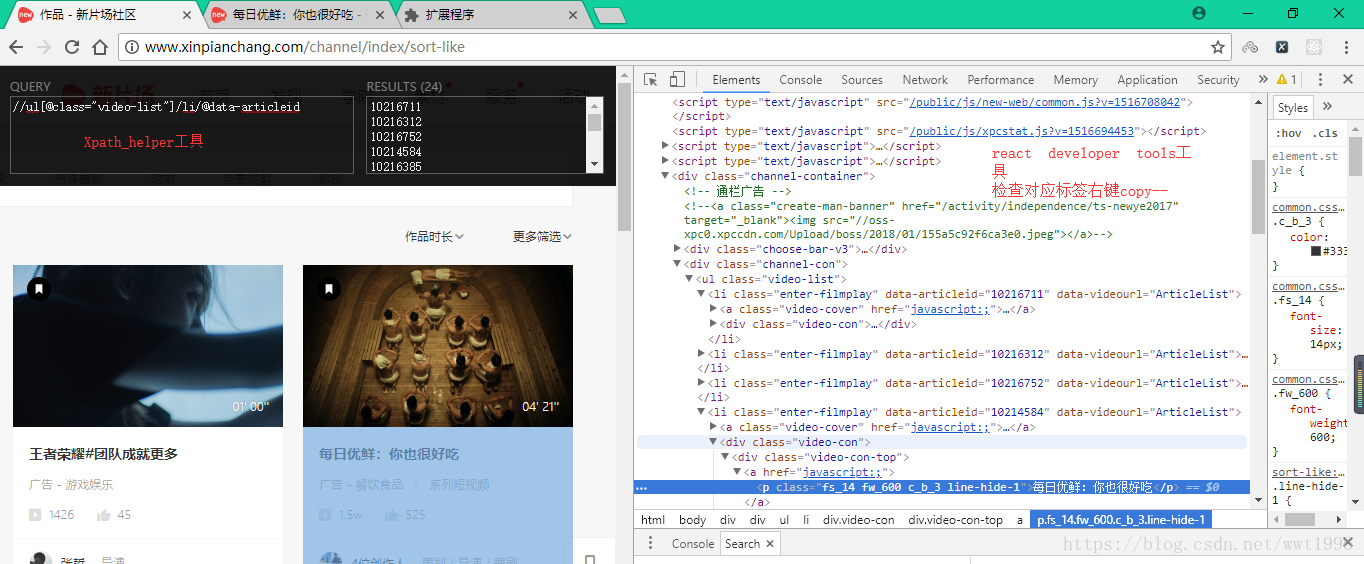The width and height of the screenshot is (1364, 564).
Task: Open the 更多筛选 dropdown filter
Action: [542, 237]
